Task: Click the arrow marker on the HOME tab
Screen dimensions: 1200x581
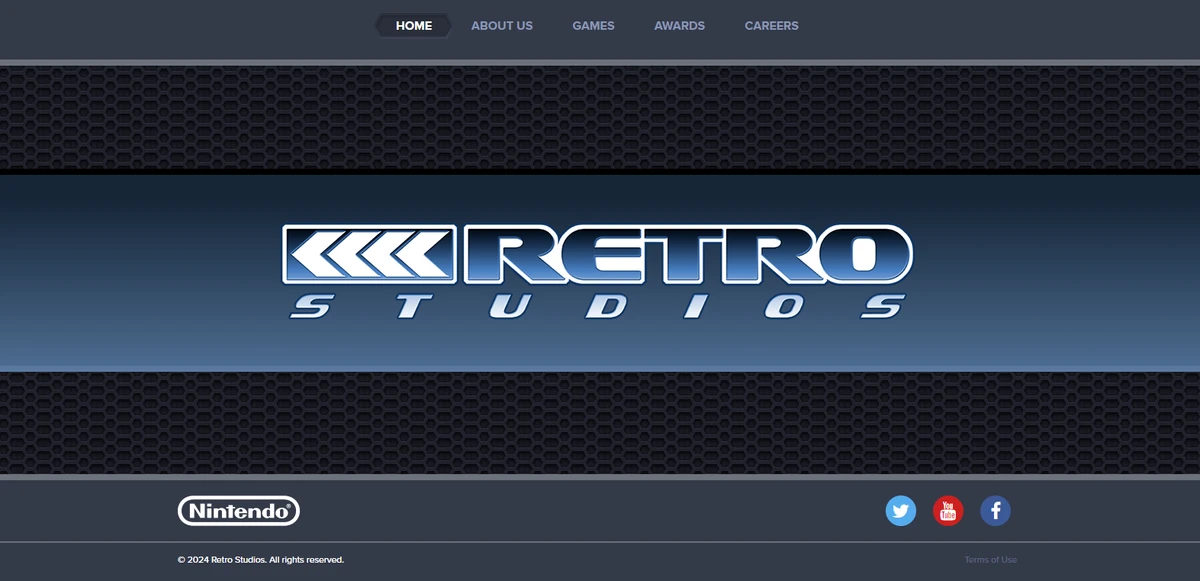Action: click(x=447, y=25)
